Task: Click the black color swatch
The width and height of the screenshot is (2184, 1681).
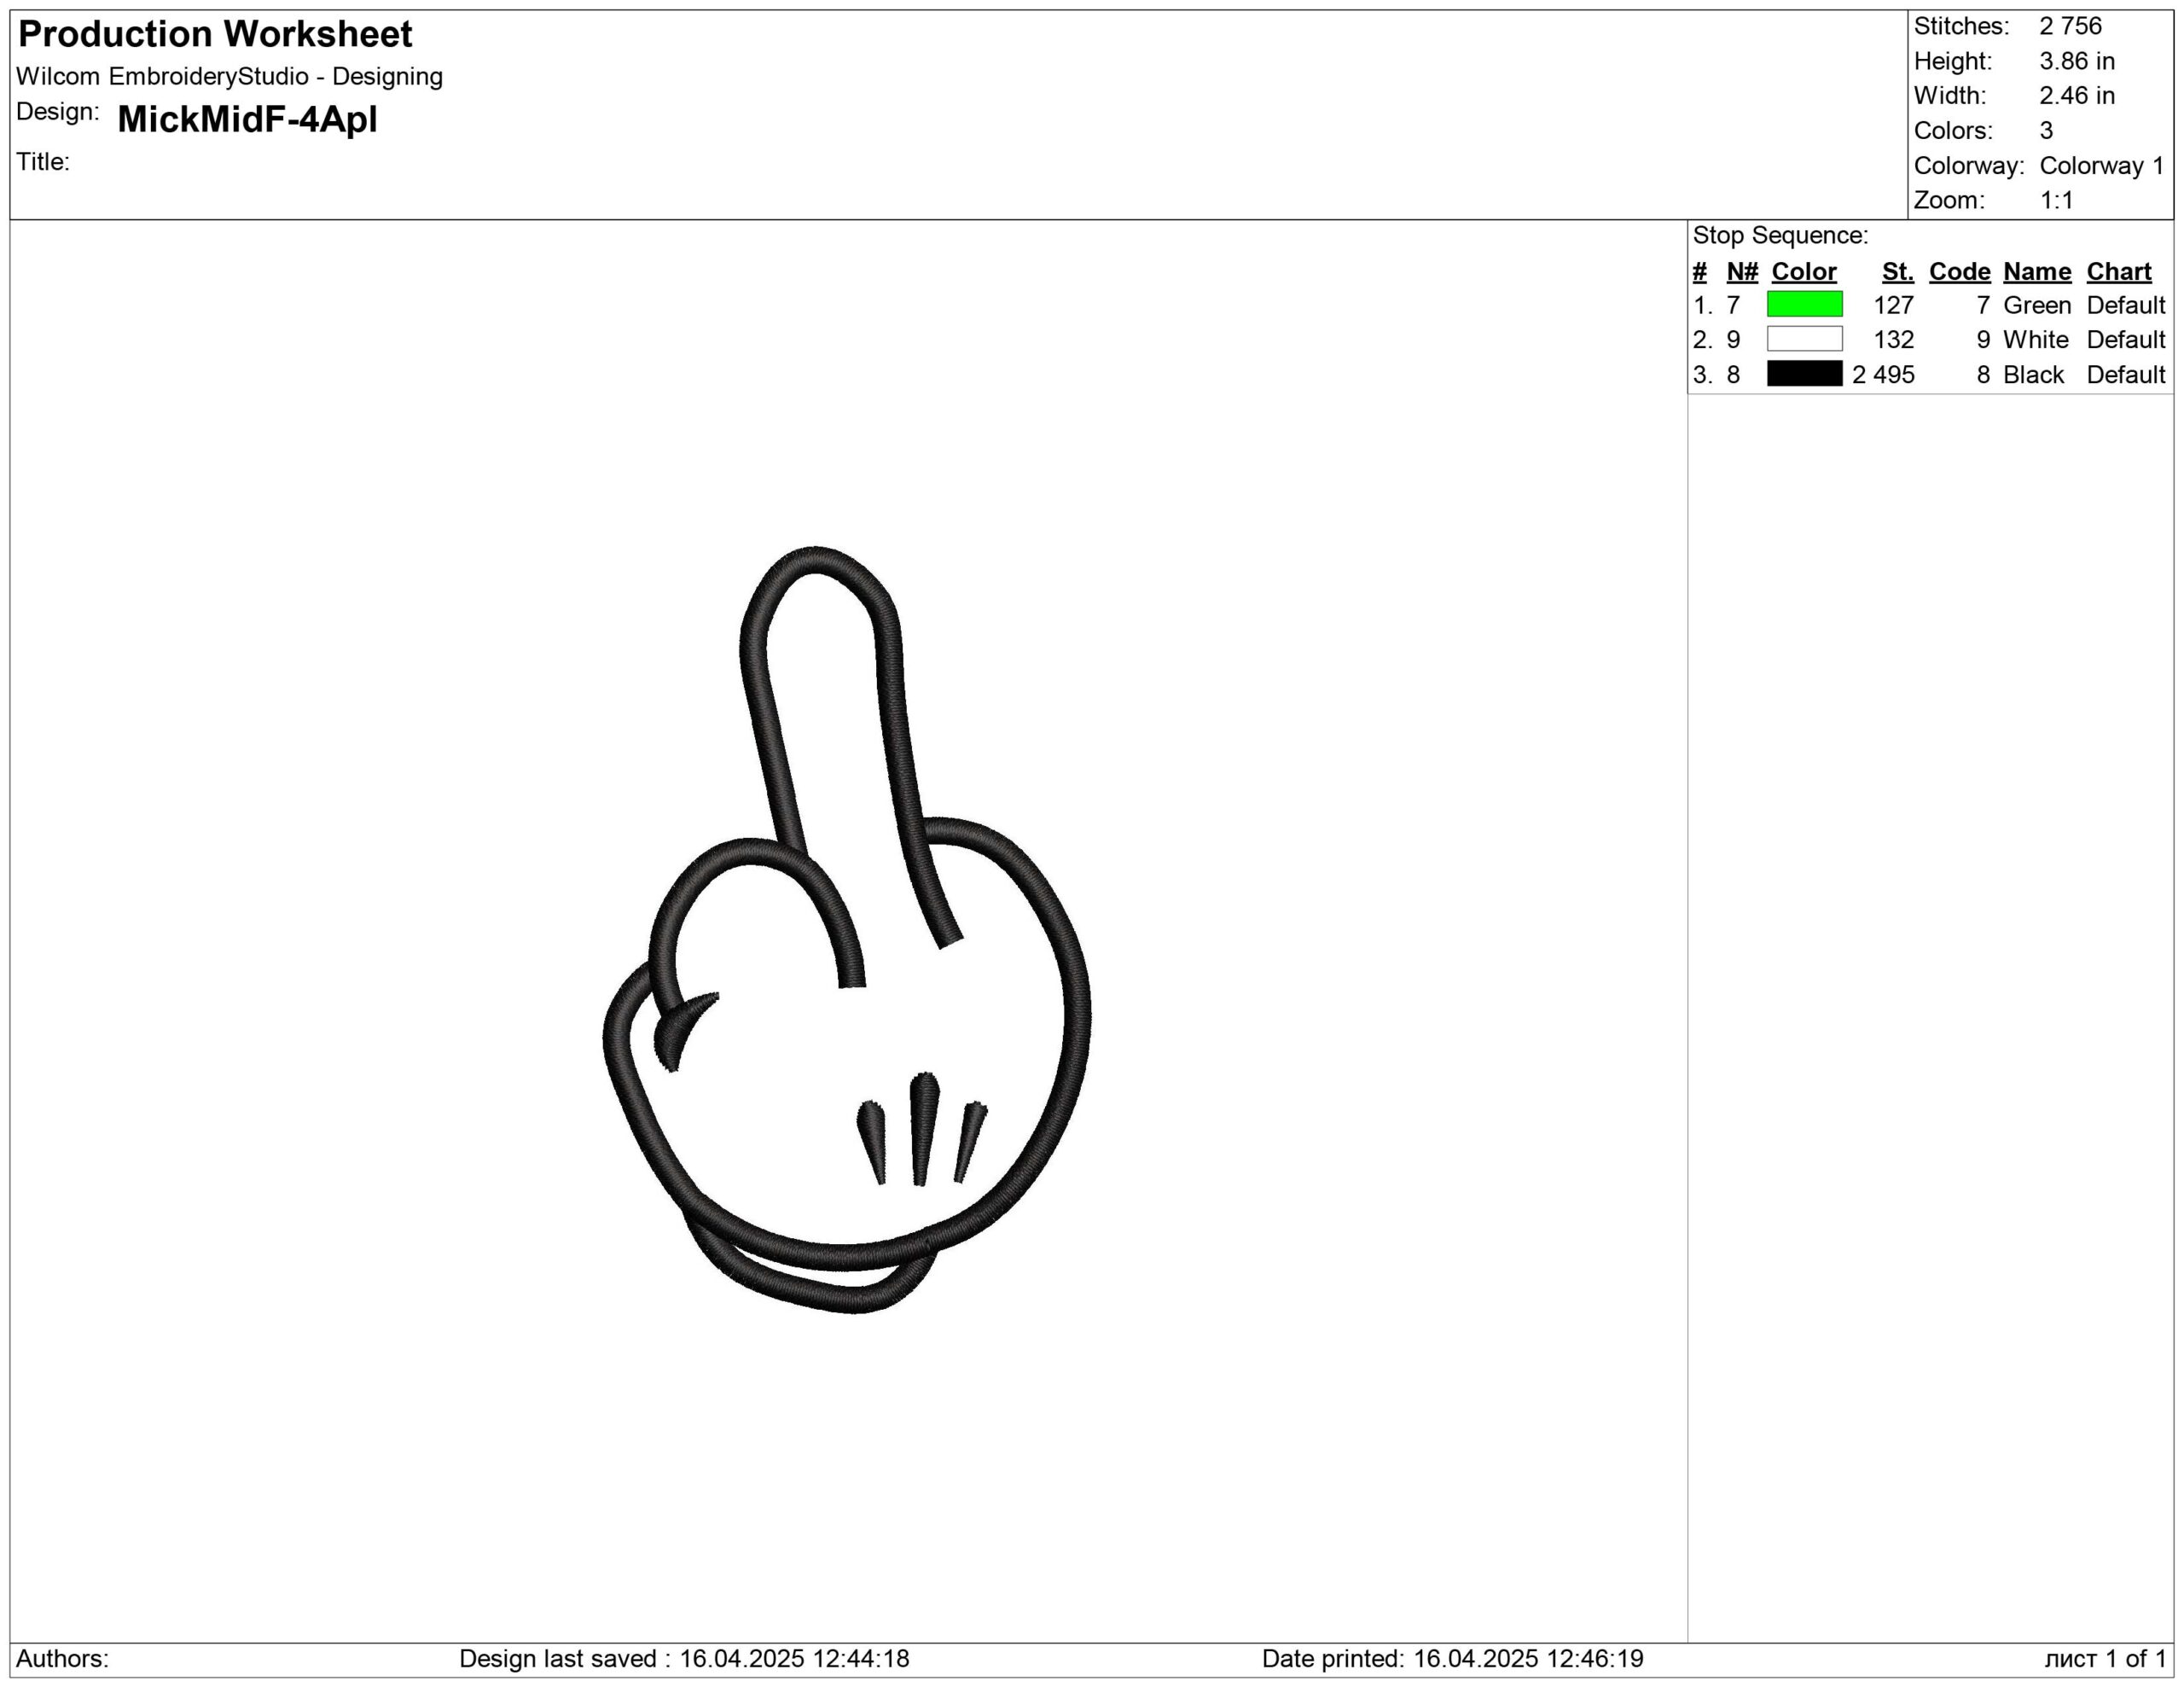Action: (1804, 374)
